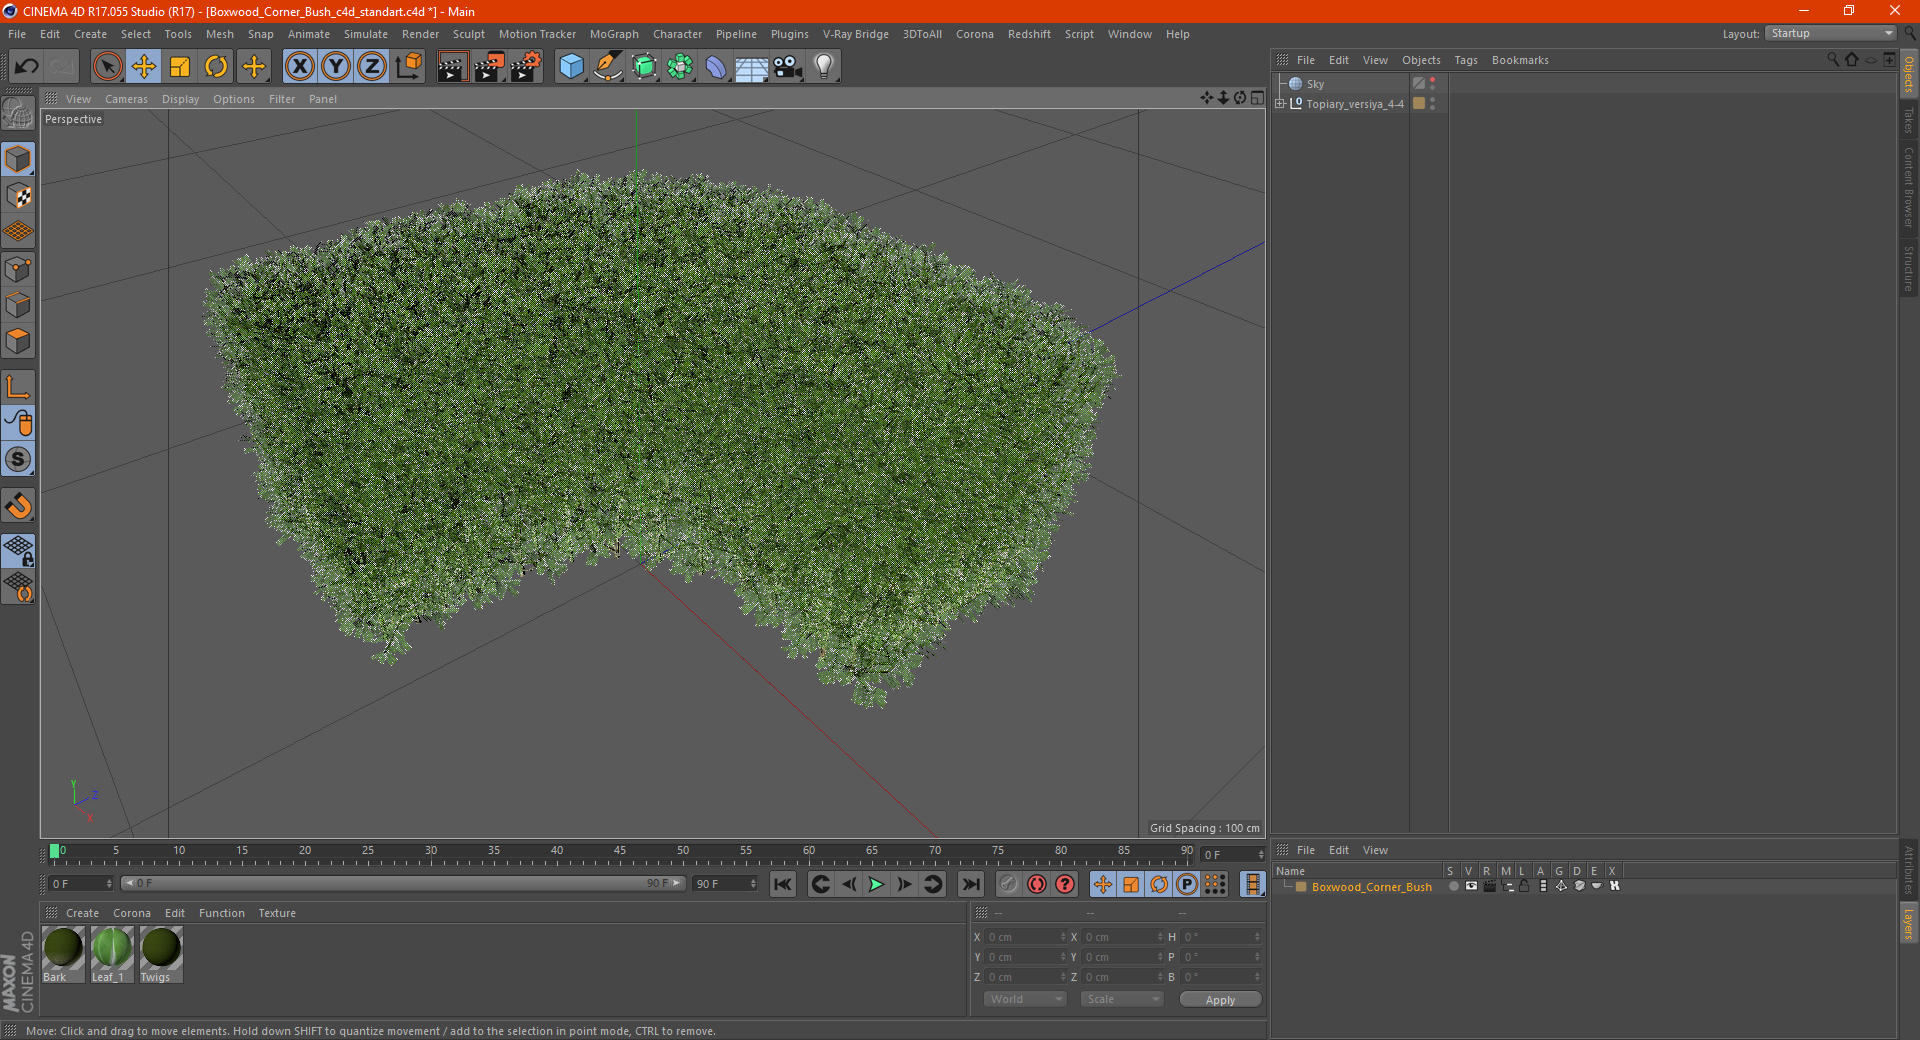Toggle Y axis lock
This screenshot has height=1040, width=1920.
[x=335, y=67]
